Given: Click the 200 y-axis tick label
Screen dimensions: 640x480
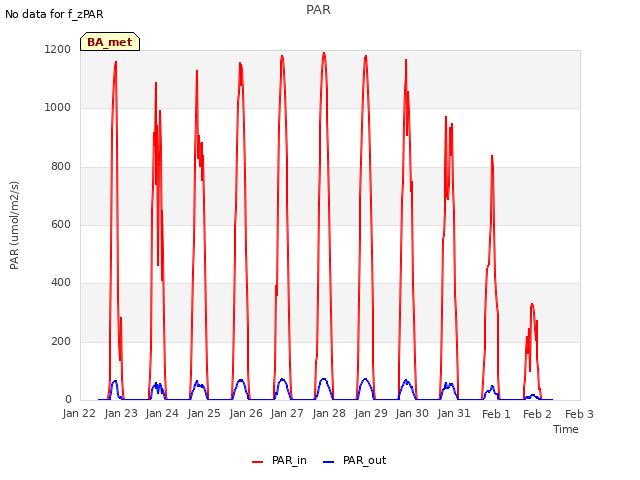Looking at the screenshot, I should 61,342.
